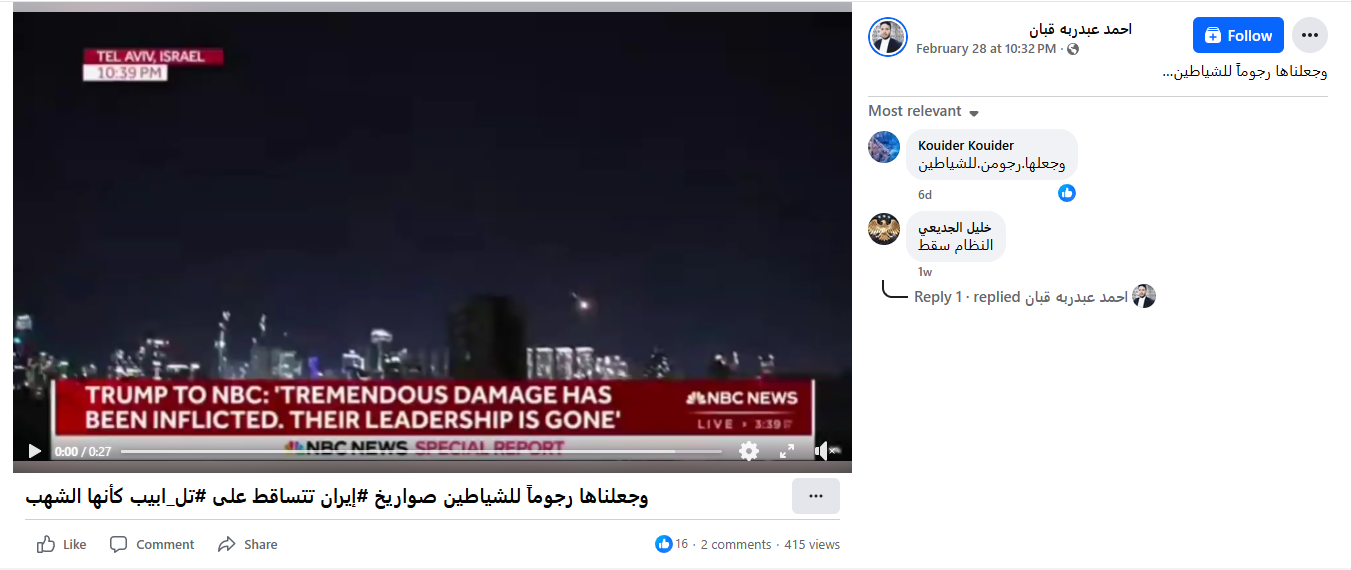Open the post author's profile picture

tap(887, 37)
